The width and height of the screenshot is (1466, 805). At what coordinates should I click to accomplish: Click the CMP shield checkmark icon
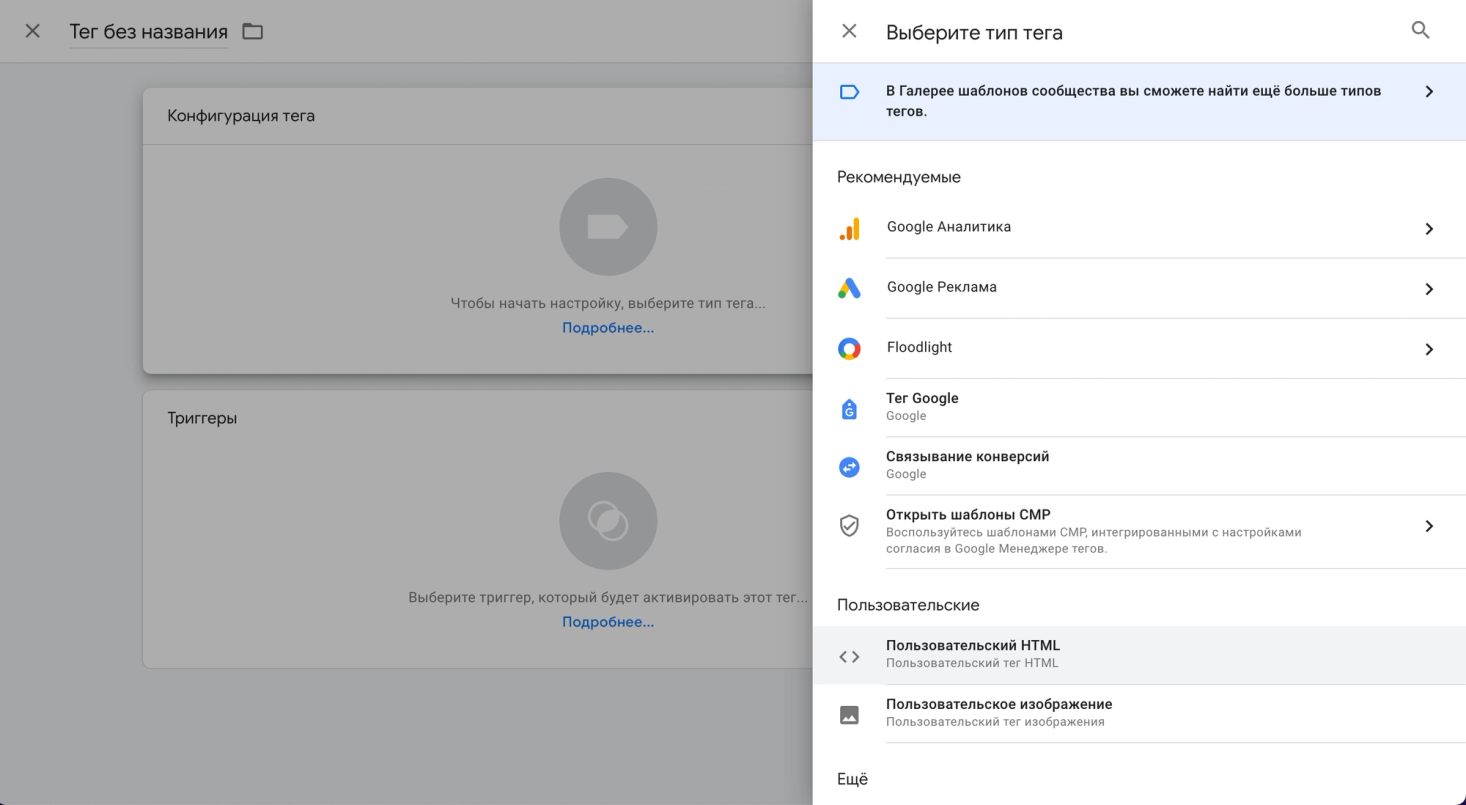(849, 525)
